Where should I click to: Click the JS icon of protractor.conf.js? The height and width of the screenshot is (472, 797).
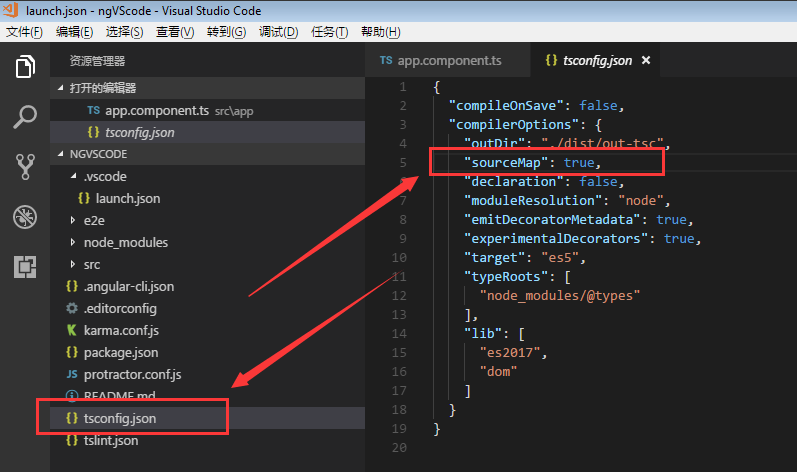pos(72,374)
